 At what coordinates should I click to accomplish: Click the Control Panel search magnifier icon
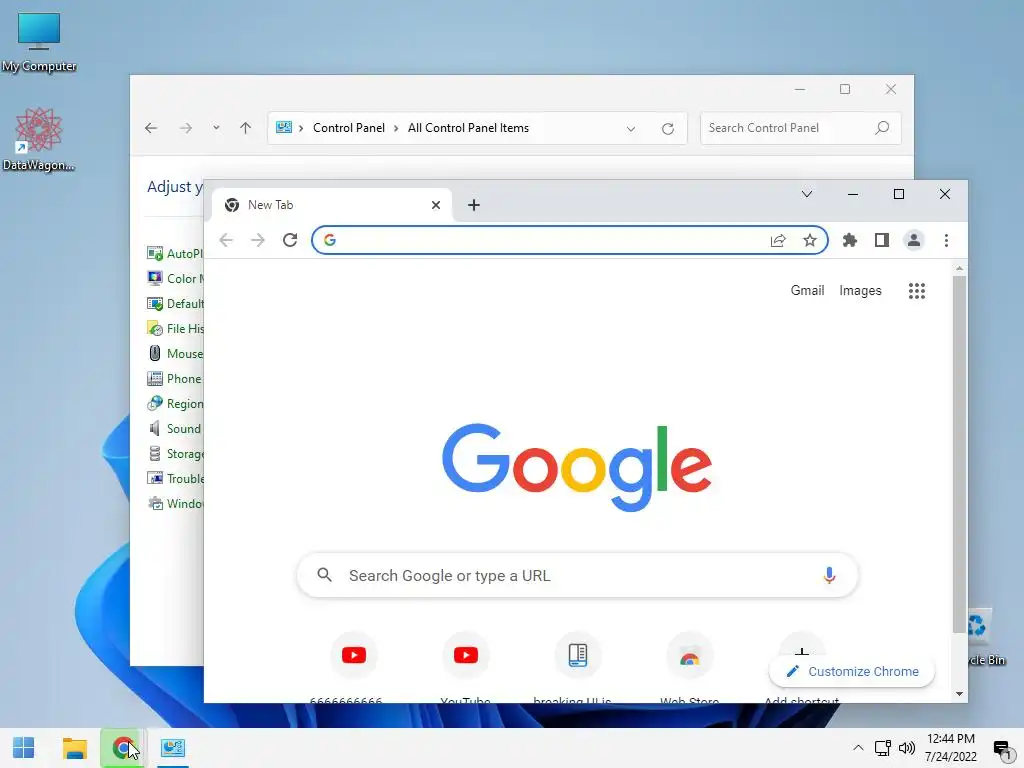pyautogui.click(x=882, y=128)
